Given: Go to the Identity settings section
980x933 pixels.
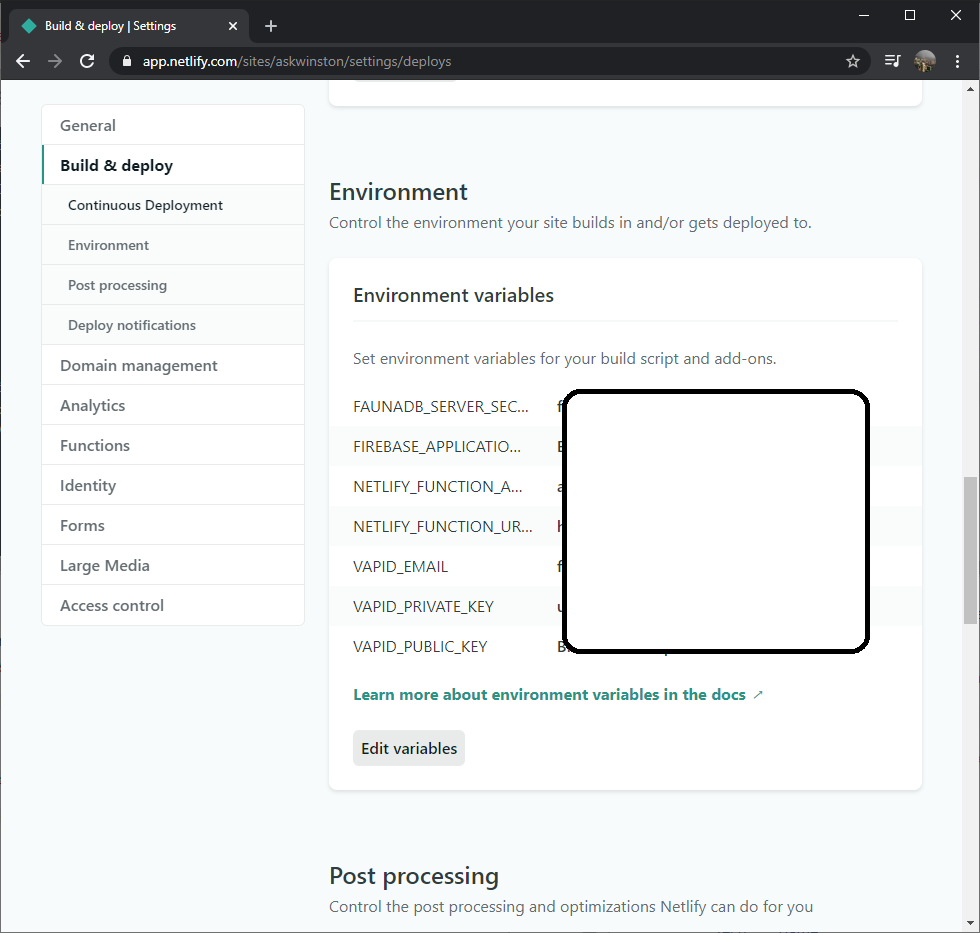Looking at the screenshot, I should tap(87, 485).
